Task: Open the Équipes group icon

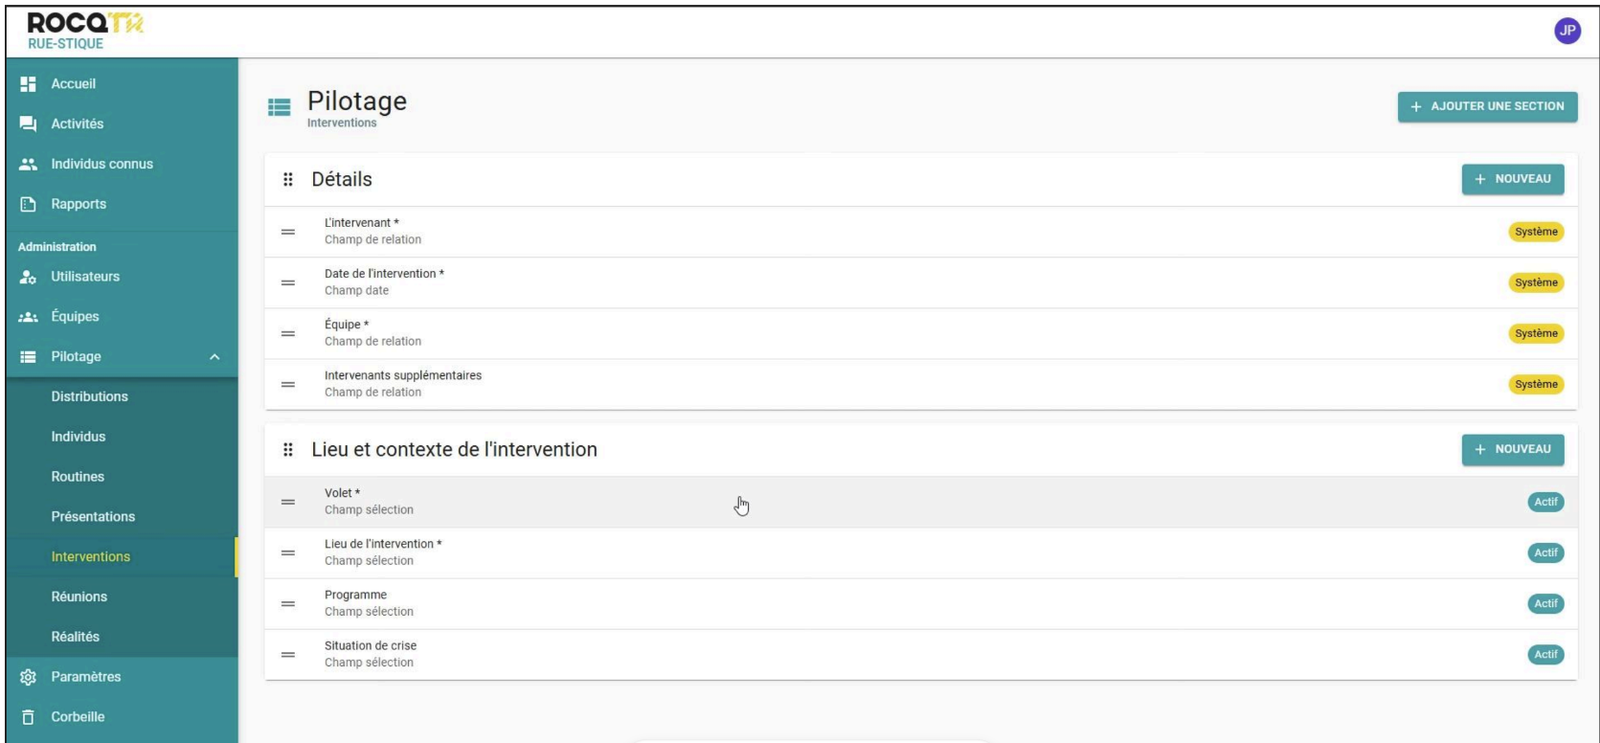Action: click(28, 317)
